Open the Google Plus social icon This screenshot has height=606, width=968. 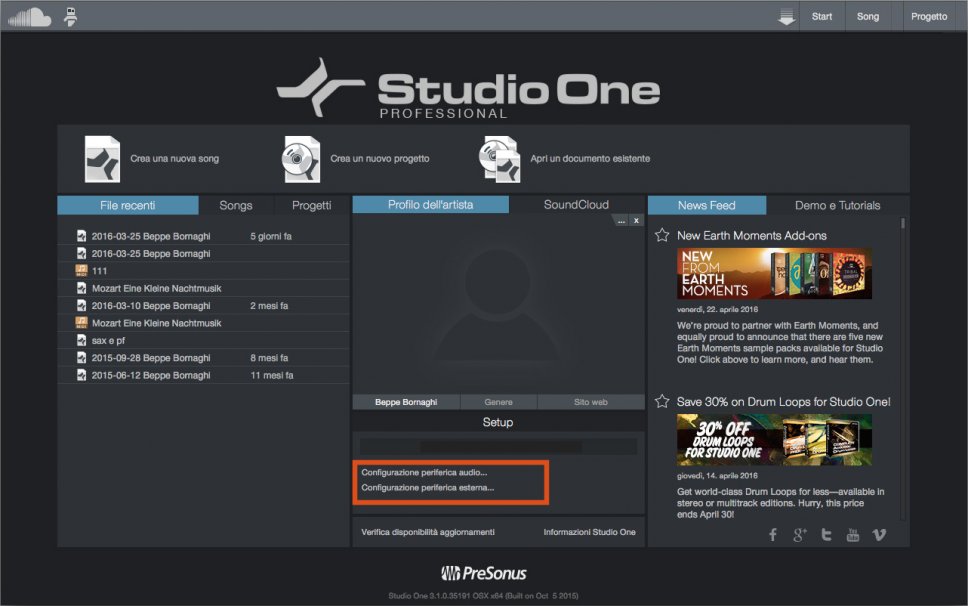pyautogui.click(x=799, y=535)
